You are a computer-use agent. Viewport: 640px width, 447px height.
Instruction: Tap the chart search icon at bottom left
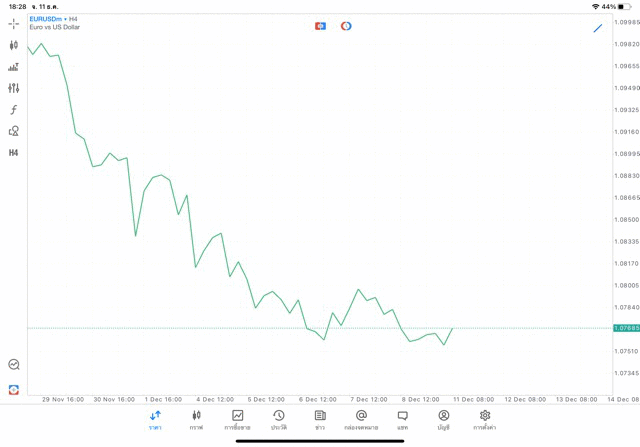pos(13,365)
